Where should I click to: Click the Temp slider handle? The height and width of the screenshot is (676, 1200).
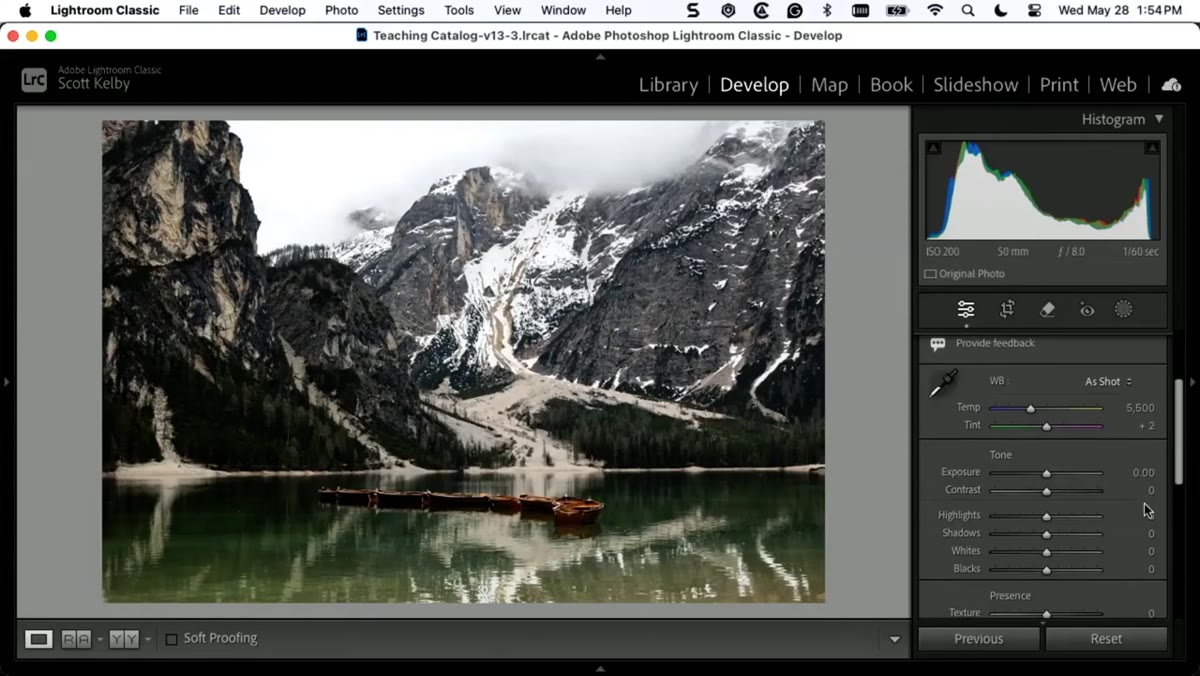point(1030,408)
